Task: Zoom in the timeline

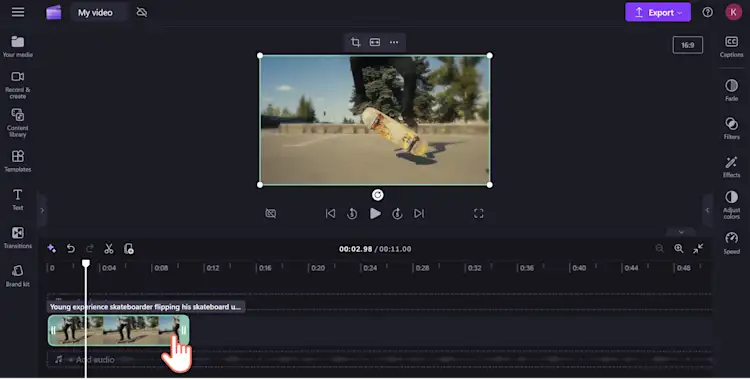Action: point(678,248)
